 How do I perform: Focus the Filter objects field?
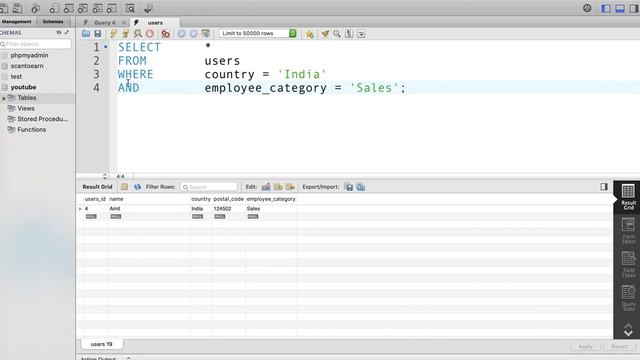[x=36, y=44]
